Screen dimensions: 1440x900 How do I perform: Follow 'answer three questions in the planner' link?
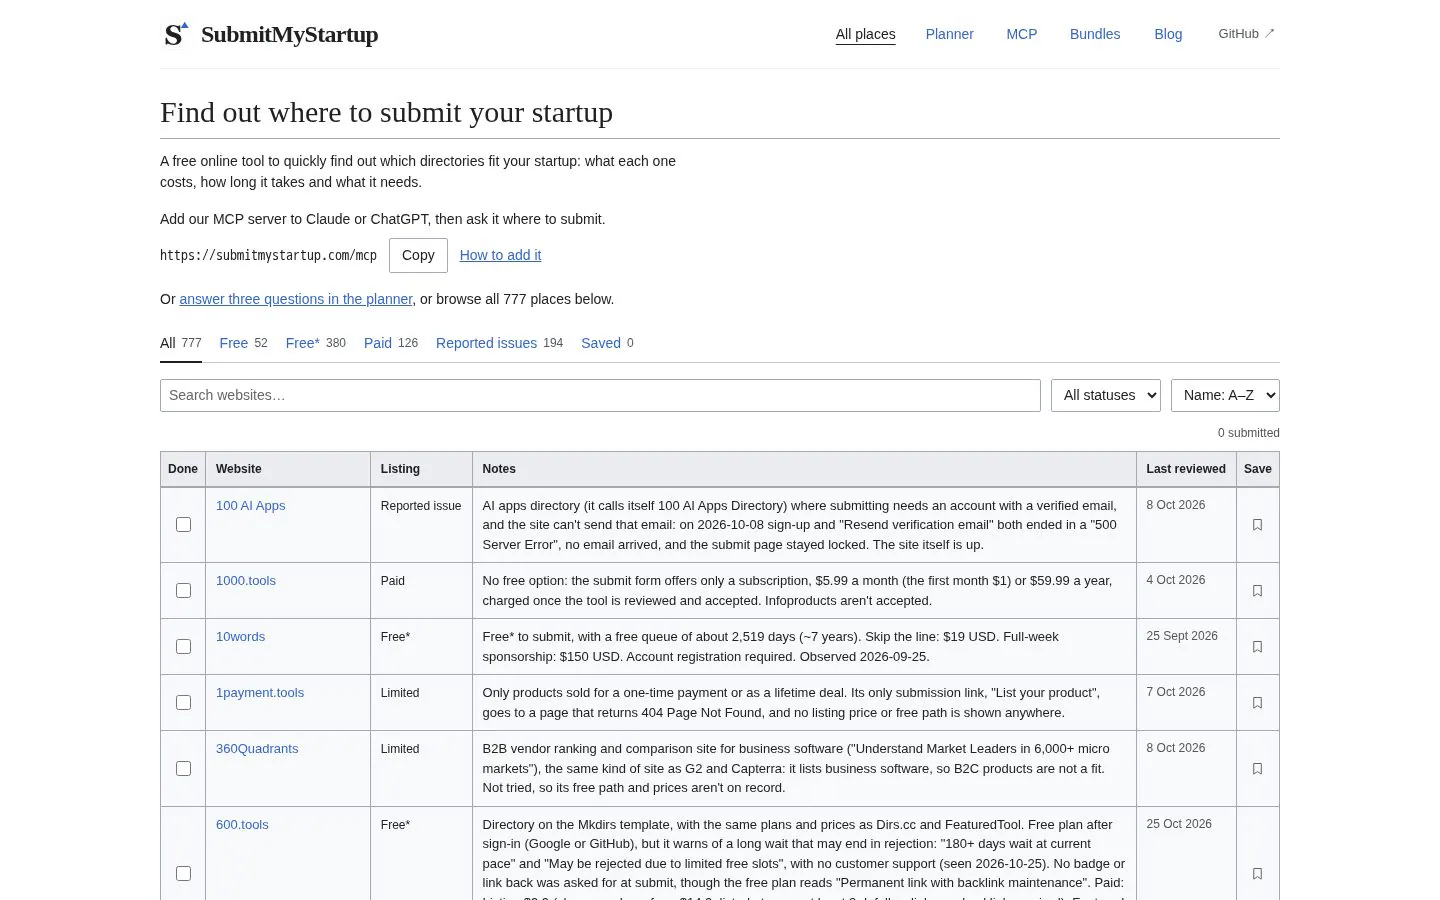(x=296, y=299)
